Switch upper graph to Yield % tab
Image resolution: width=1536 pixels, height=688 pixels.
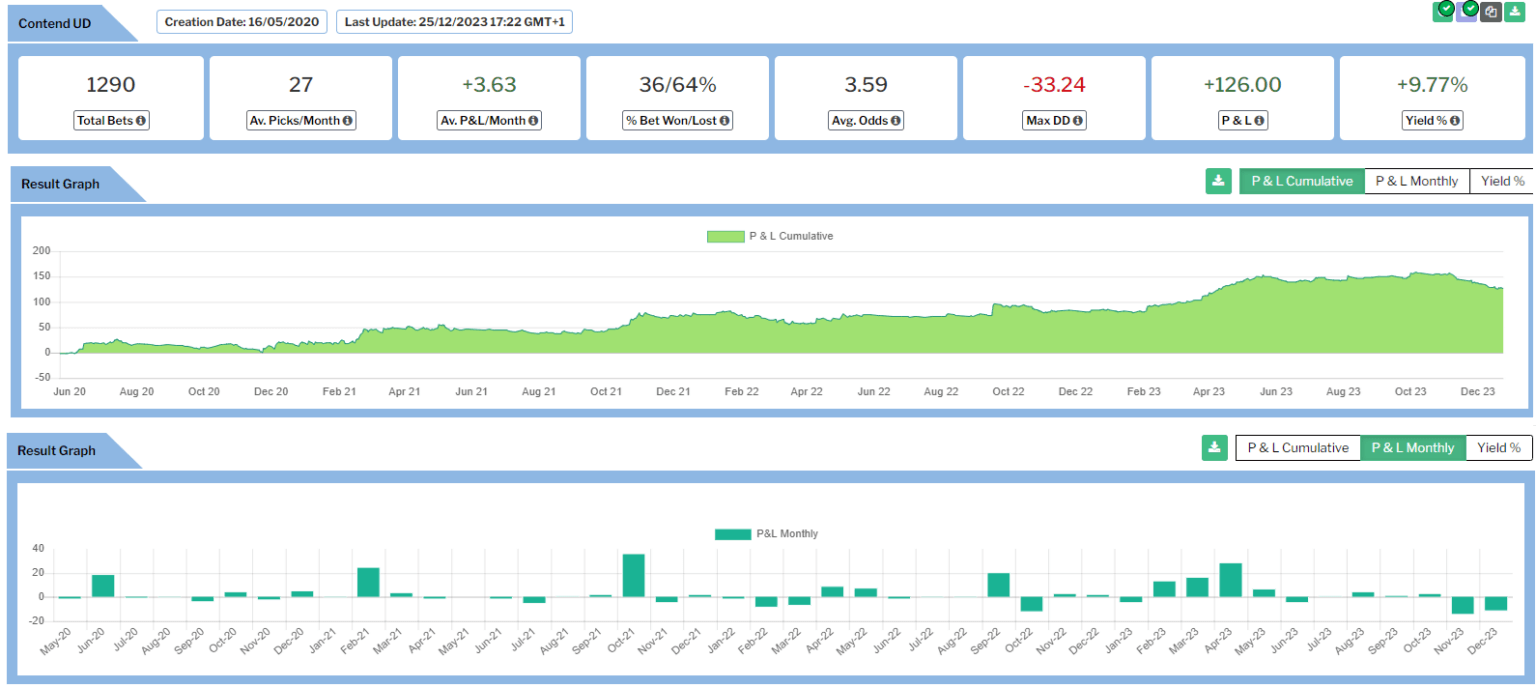pos(1502,181)
